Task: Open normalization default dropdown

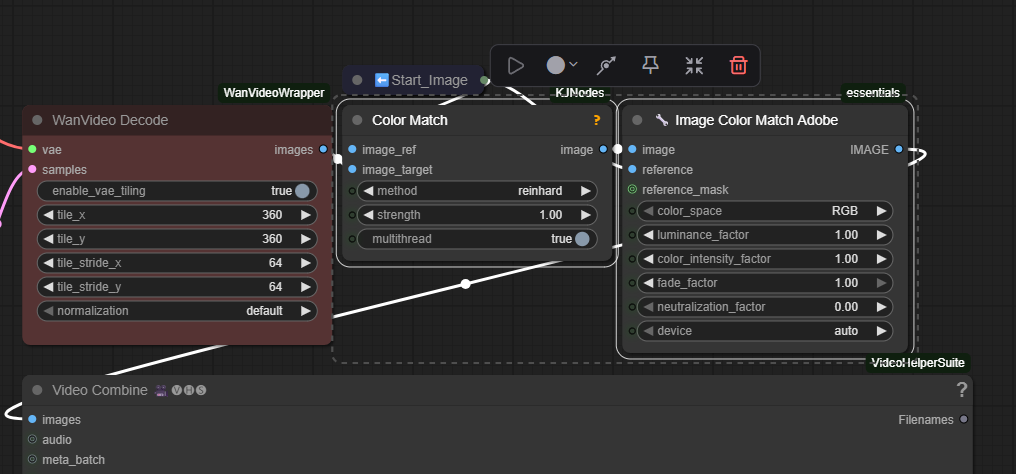Action: pos(177,311)
